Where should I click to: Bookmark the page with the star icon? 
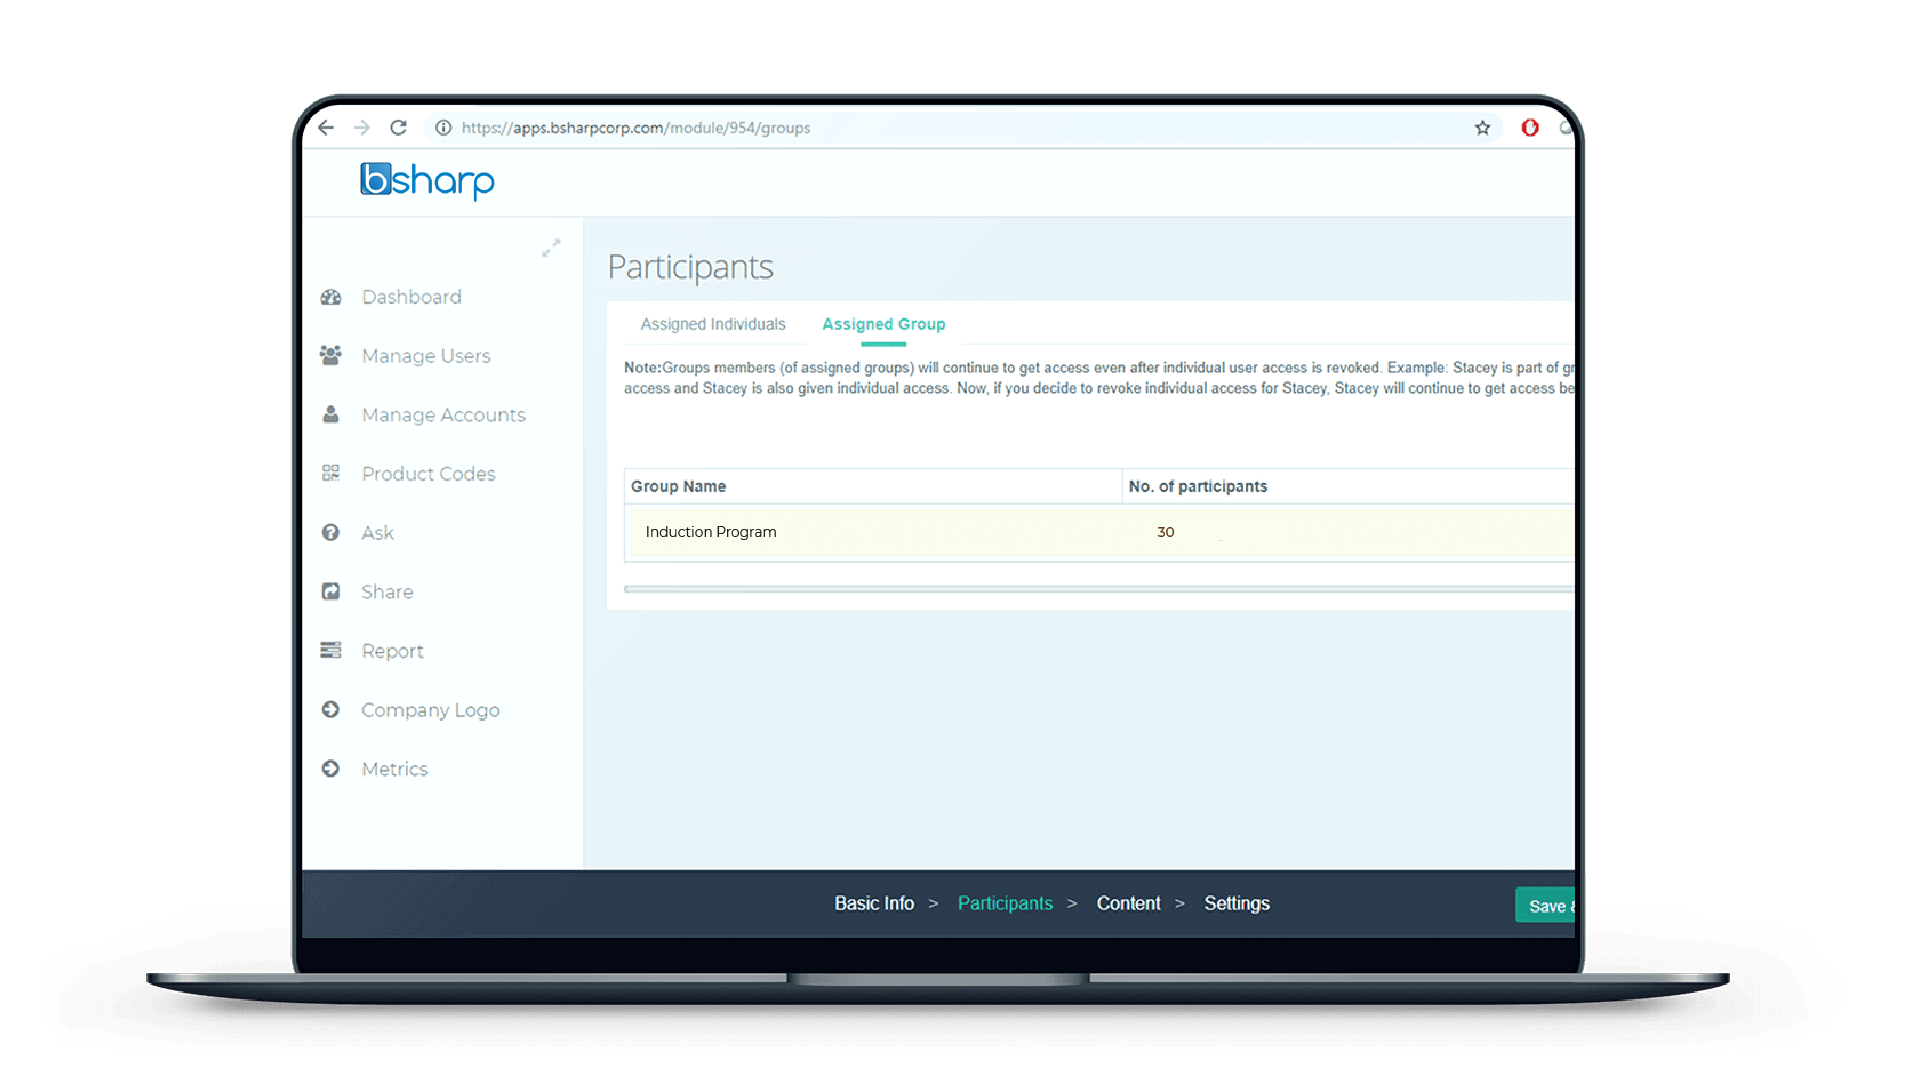1482,128
